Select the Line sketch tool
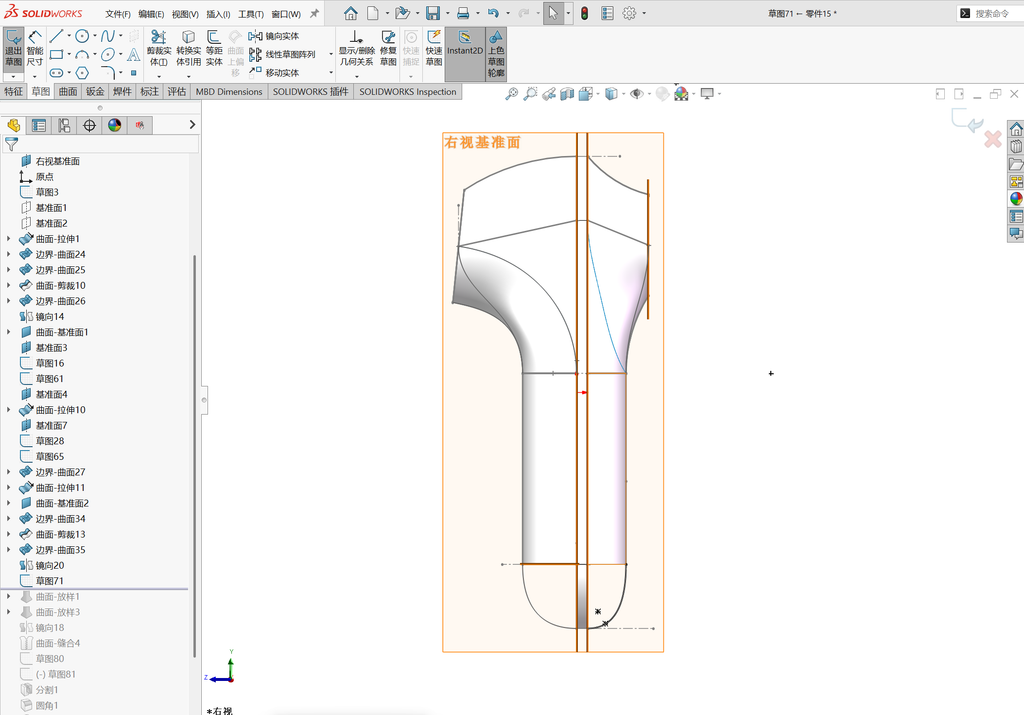Screen dimensions: 1024x715 (x=56, y=37)
